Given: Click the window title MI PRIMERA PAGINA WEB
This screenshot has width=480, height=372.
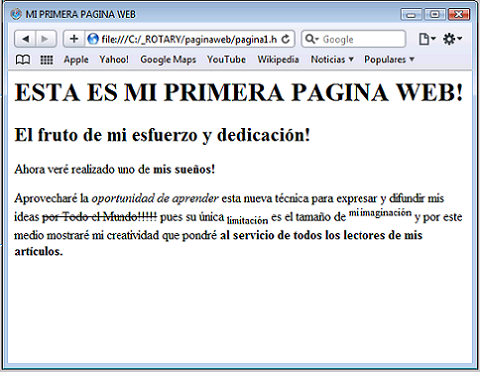Looking at the screenshot, I should [81, 14].
